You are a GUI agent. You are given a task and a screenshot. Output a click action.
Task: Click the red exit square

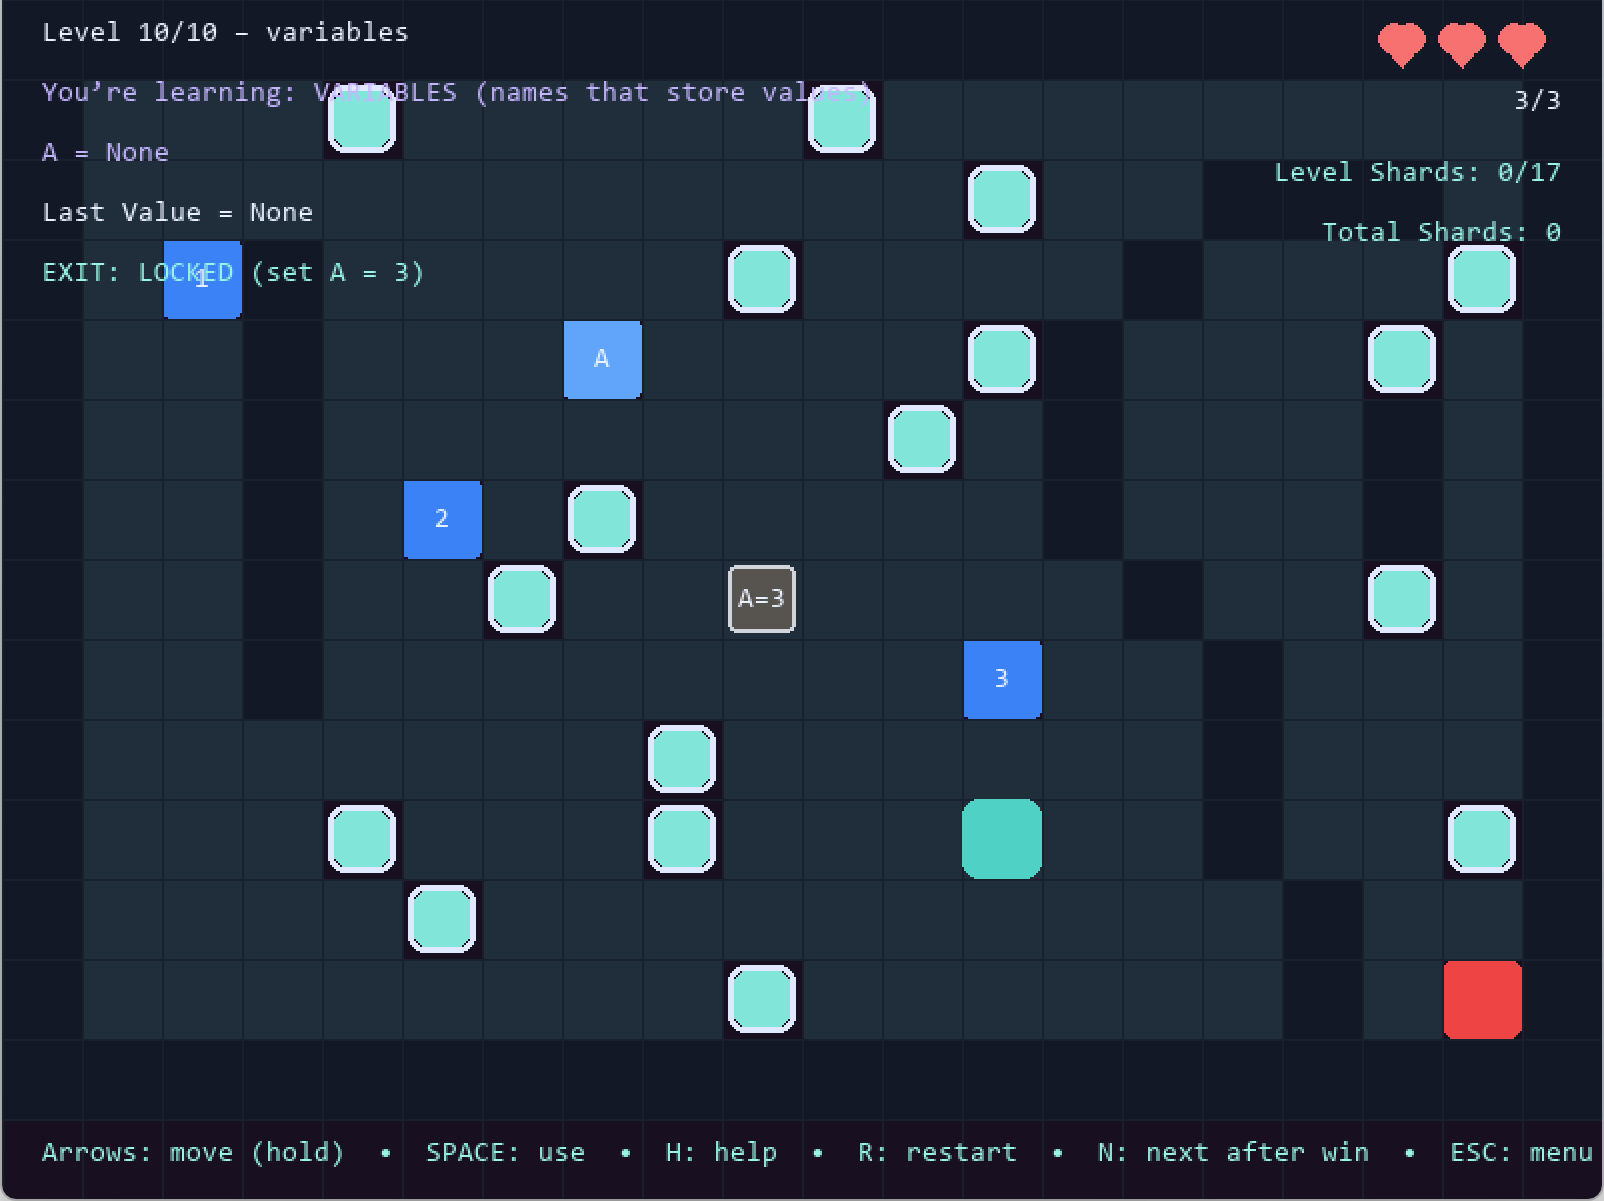coord(1483,1000)
